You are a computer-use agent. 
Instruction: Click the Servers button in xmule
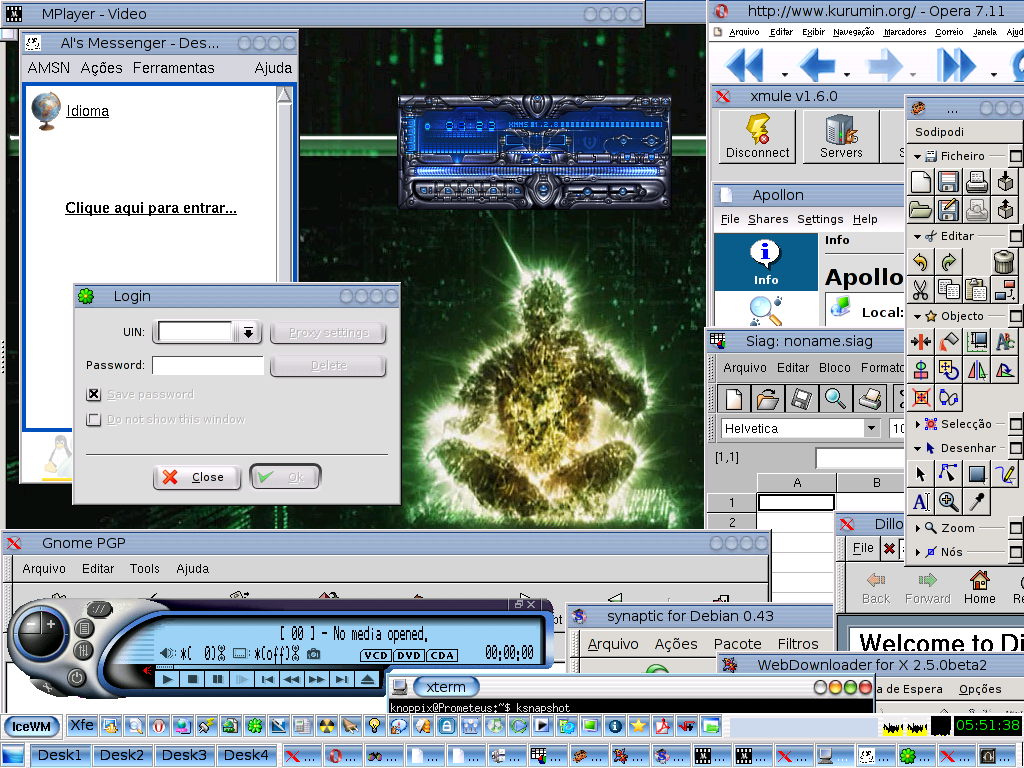click(x=841, y=136)
